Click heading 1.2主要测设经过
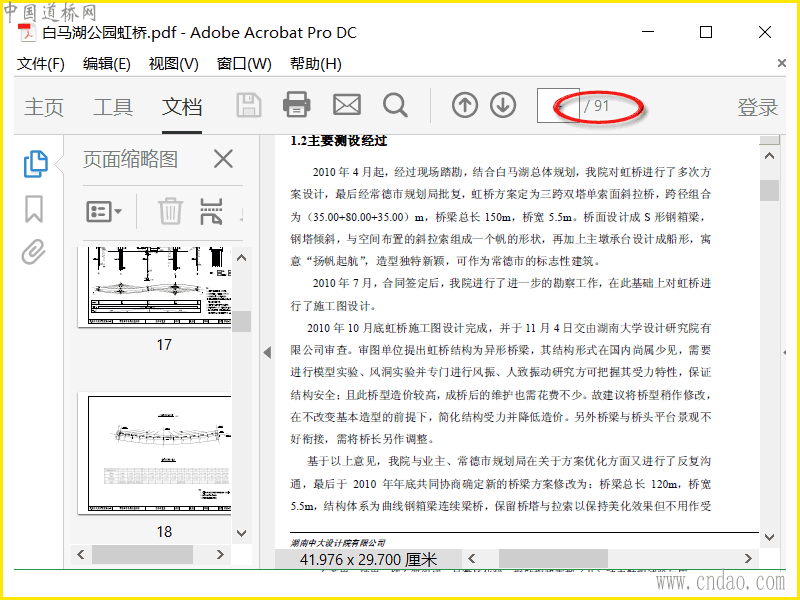The image size is (800, 600). (x=339, y=141)
